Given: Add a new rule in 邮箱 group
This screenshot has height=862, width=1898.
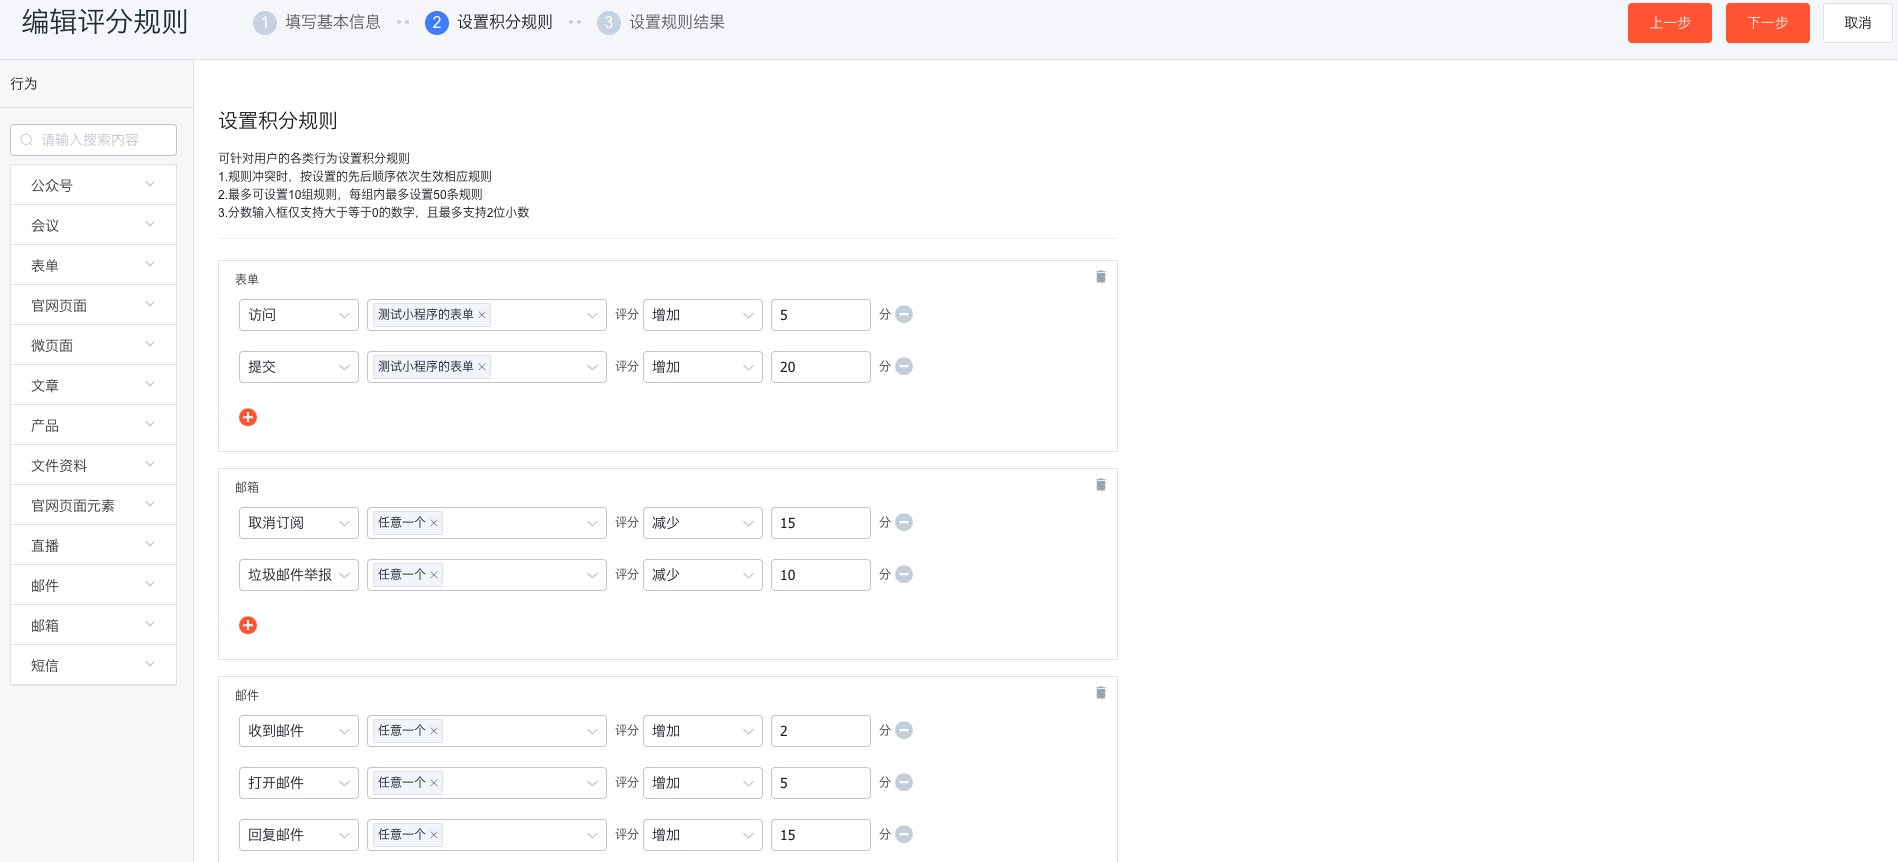Looking at the screenshot, I should click(x=248, y=625).
